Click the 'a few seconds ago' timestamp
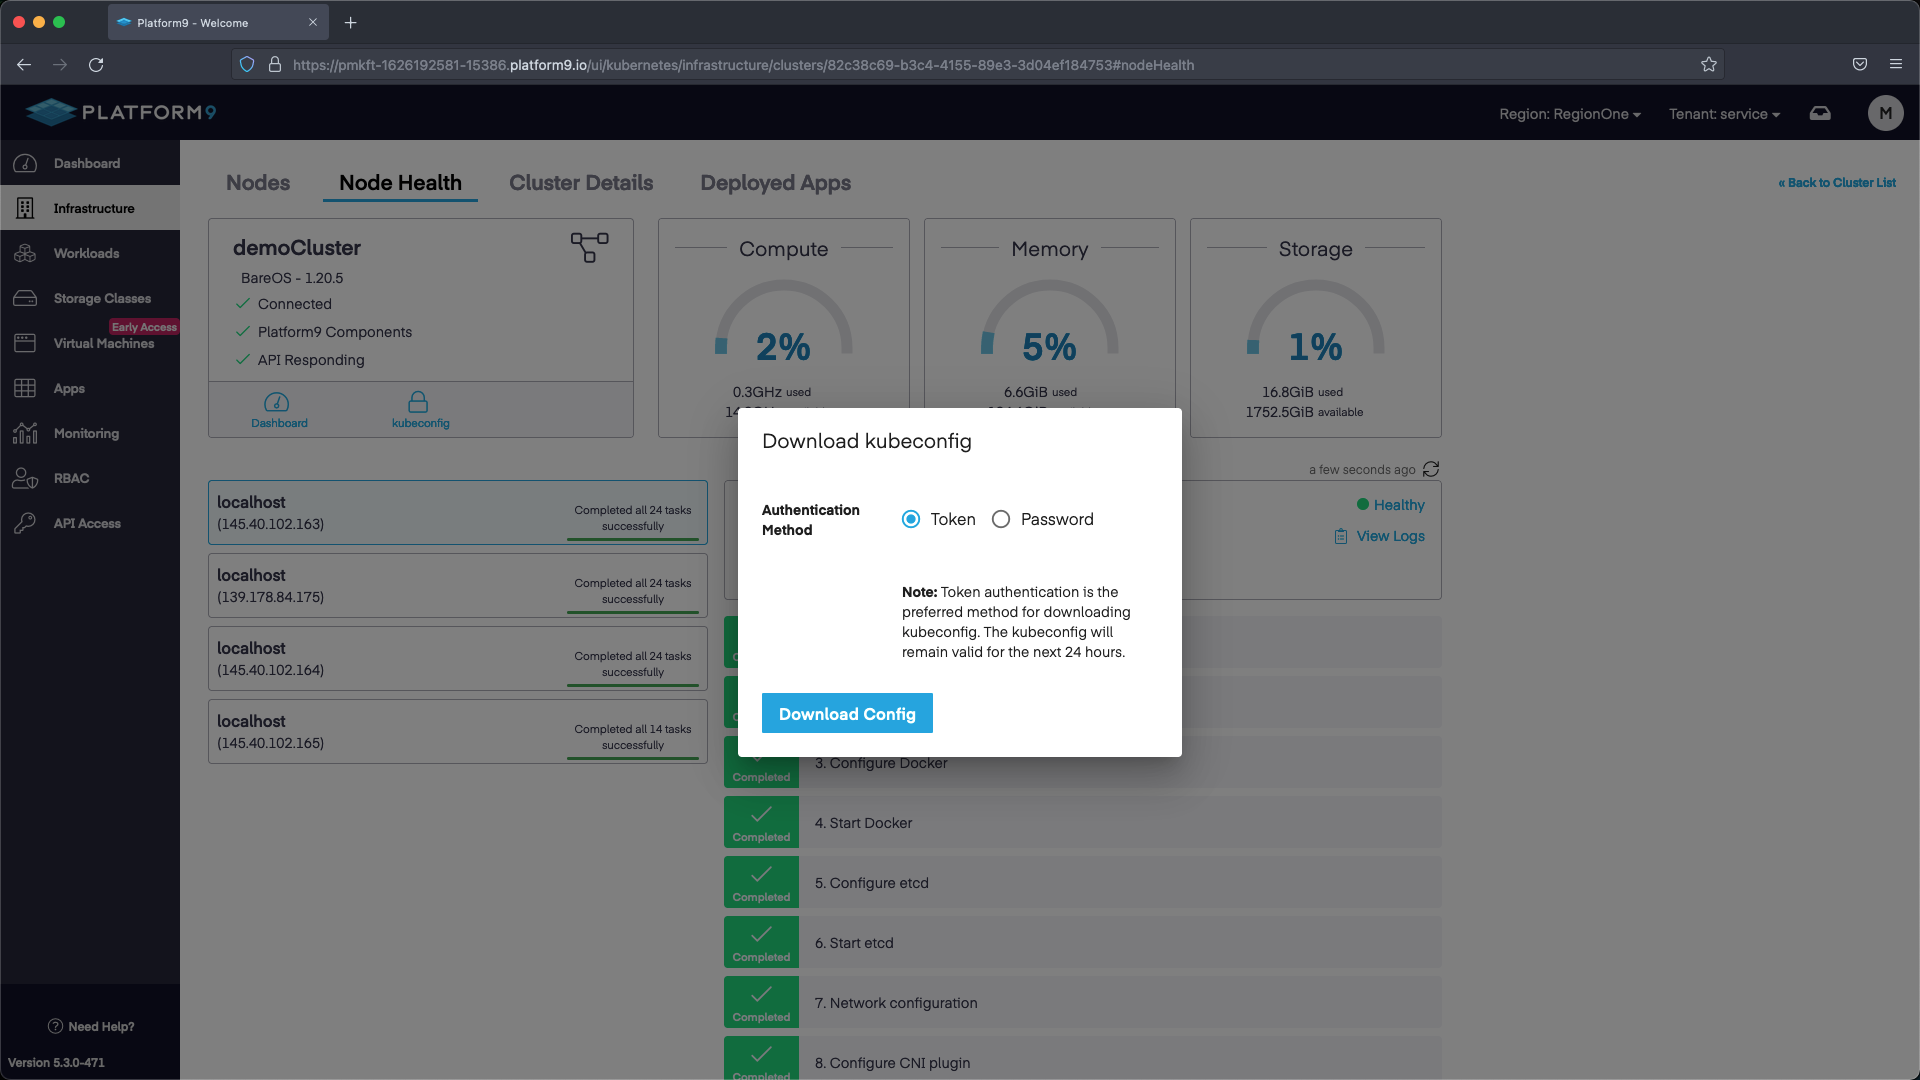 point(1362,470)
